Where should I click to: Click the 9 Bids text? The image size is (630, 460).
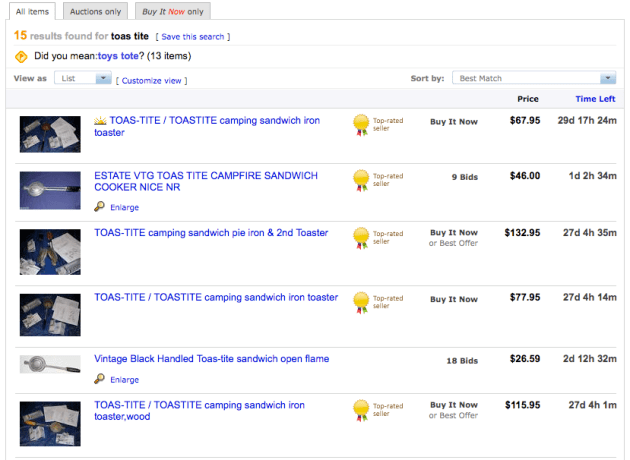(x=465, y=177)
